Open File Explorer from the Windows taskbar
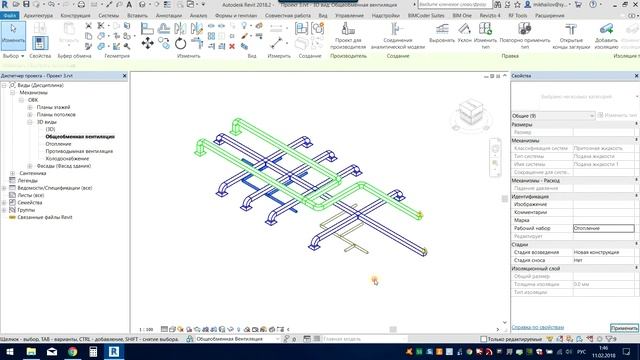The image size is (640, 360). click(31, 351)
